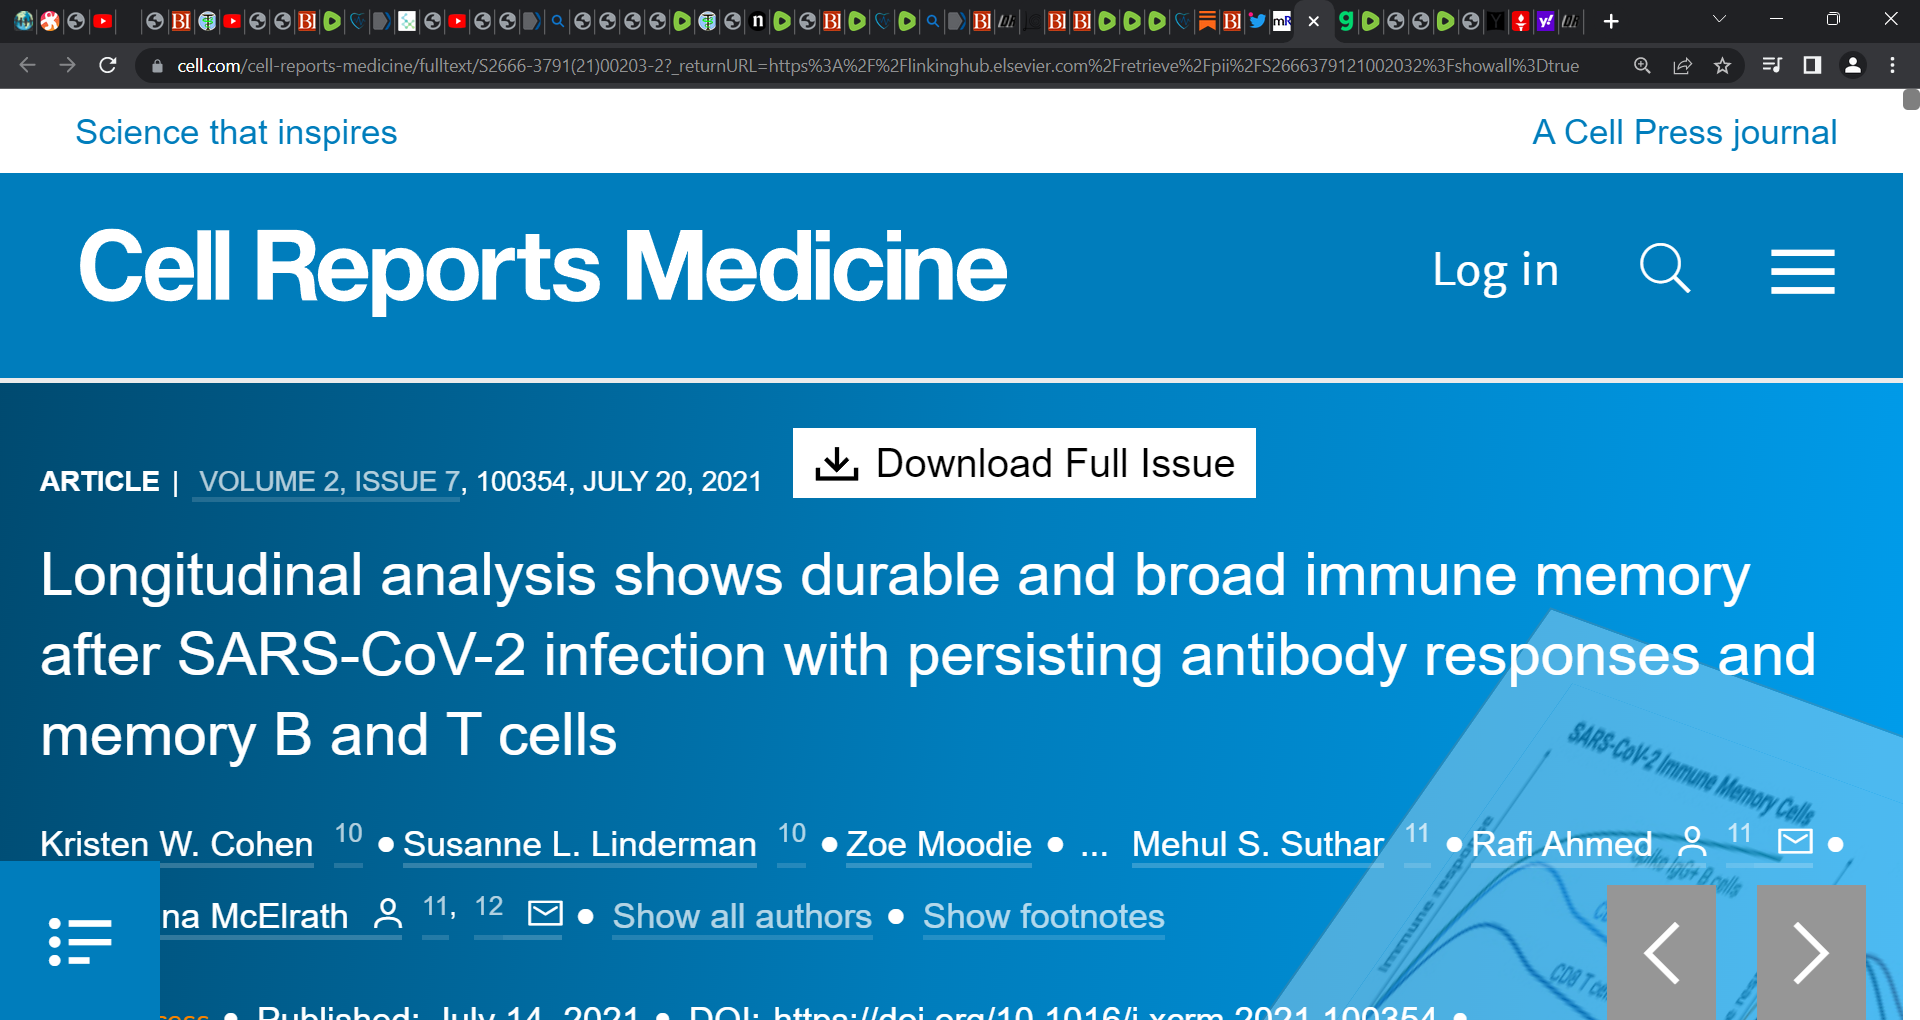Screen dimensions: 1920x1020
Task: Open Chrome's customize and control menu
Action: [1892, 65]
